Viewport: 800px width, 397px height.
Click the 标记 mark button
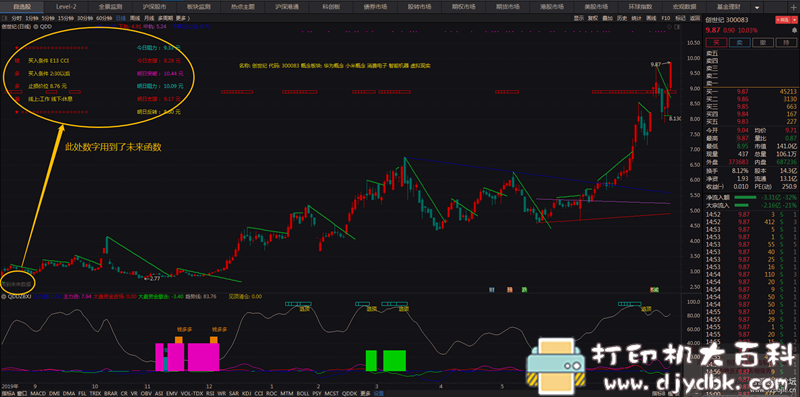681,18
